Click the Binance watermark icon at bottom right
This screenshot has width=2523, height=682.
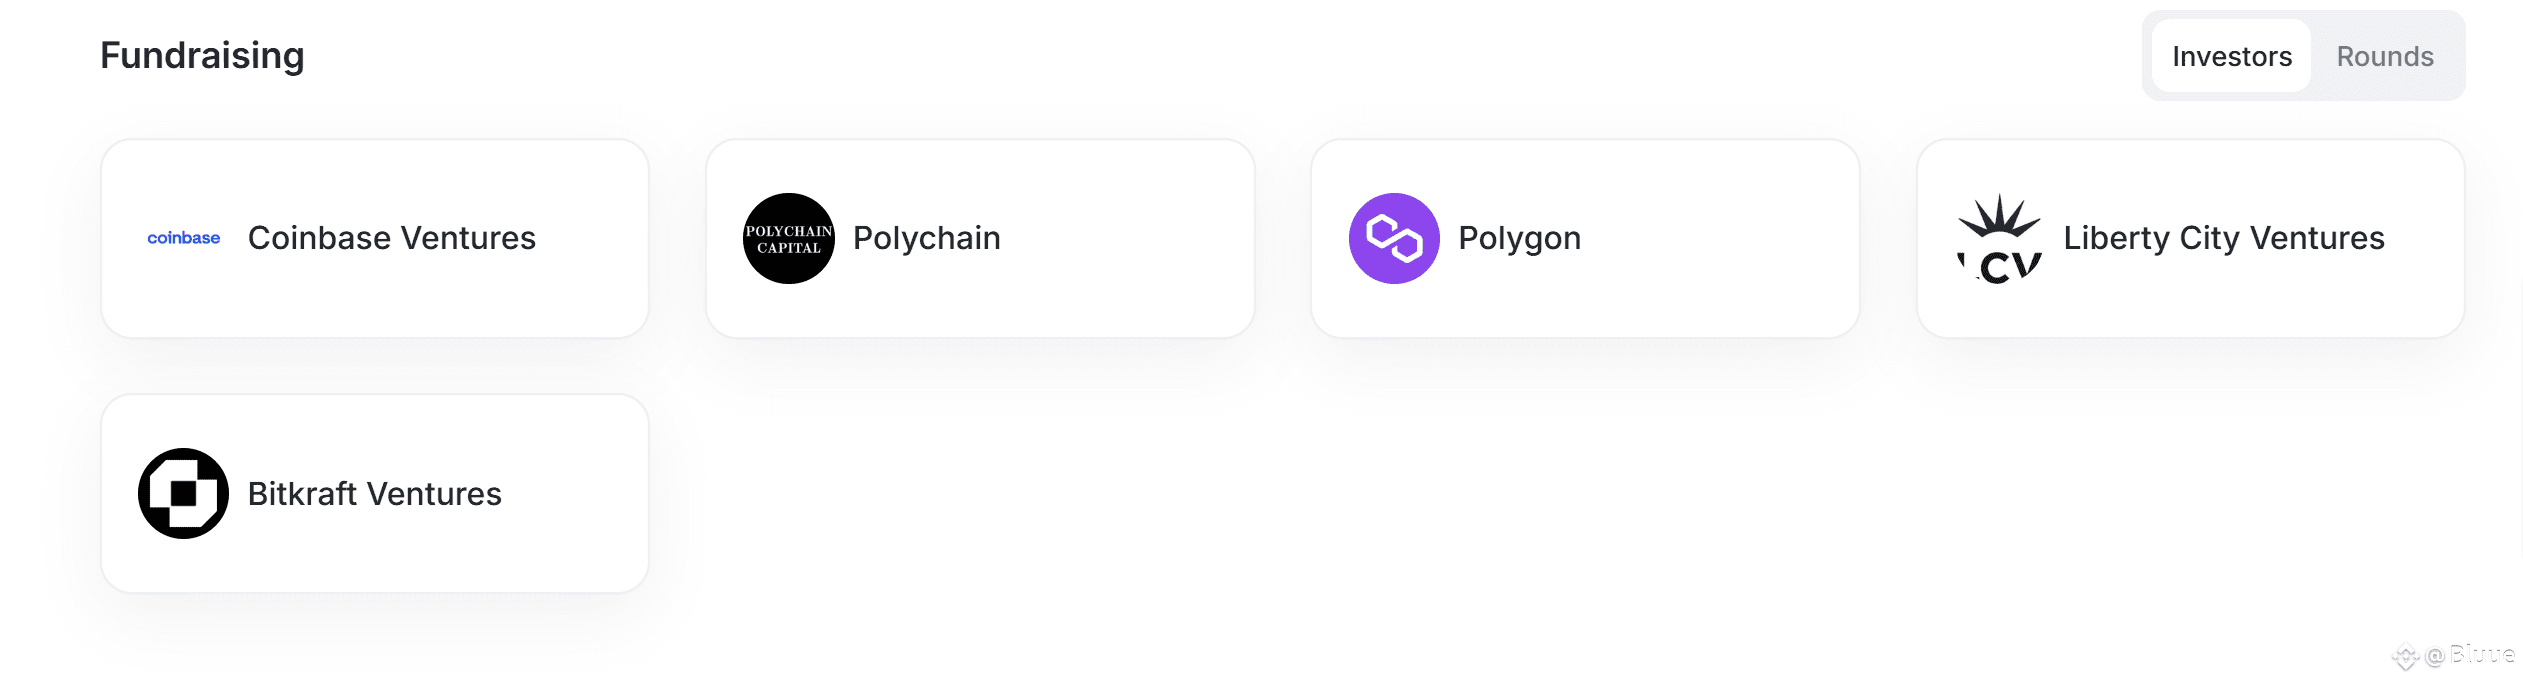tap(2405, 657)
